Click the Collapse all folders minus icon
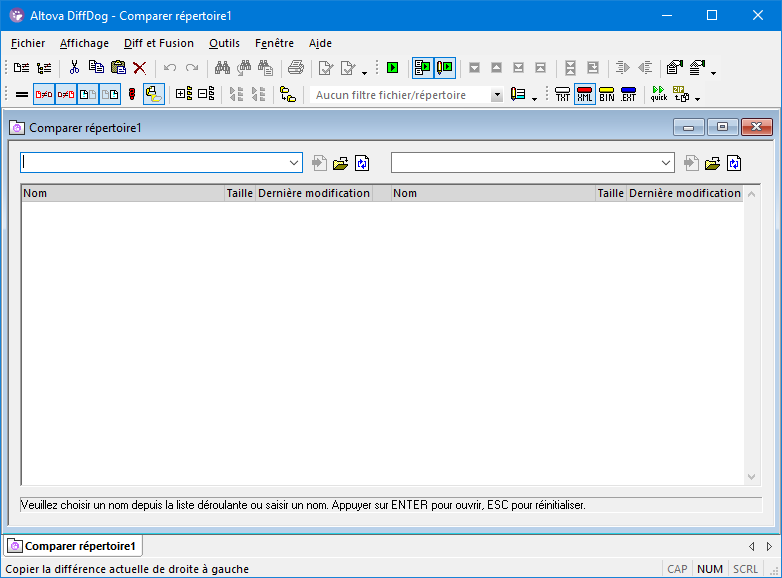 [x=206, y=94]
